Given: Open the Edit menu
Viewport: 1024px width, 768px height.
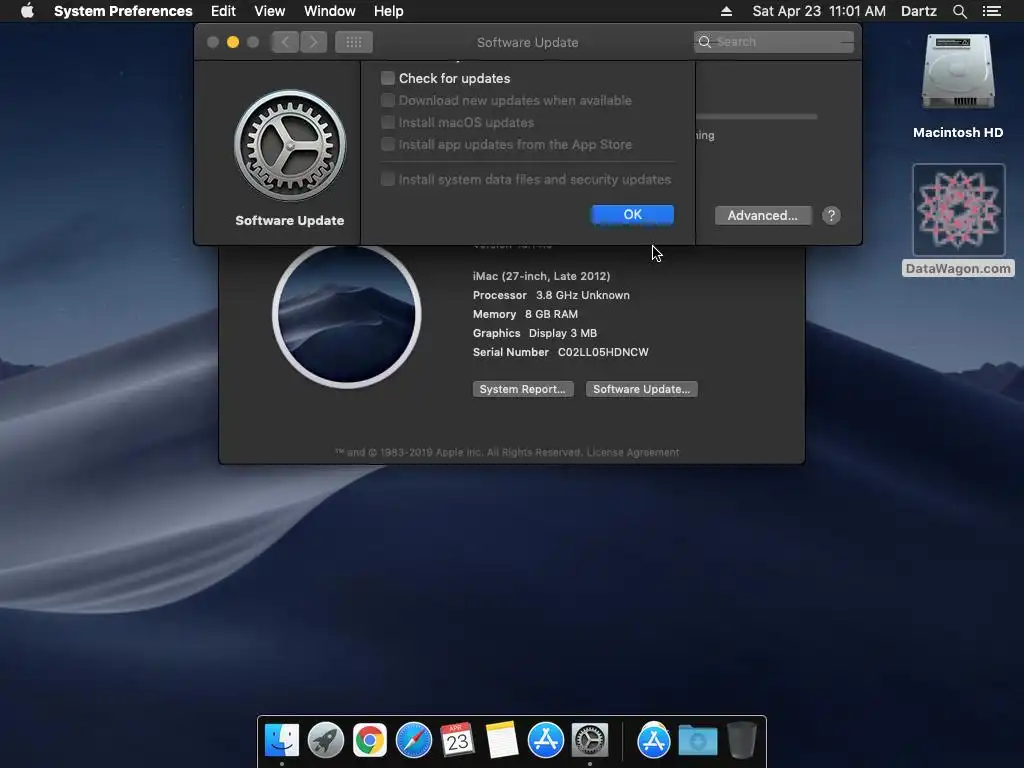Looking at the screenshot, I should [x=223, y=11].
